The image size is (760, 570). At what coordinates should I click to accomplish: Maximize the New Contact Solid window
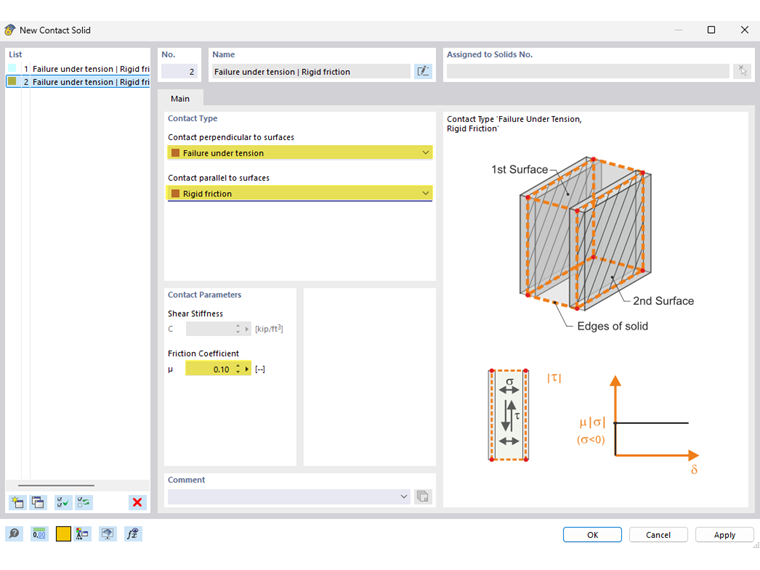tap(711, 30)
